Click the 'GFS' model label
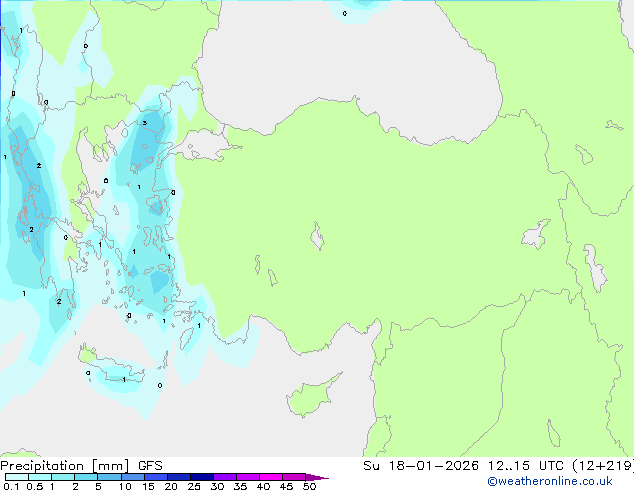 tap(150, 466)
